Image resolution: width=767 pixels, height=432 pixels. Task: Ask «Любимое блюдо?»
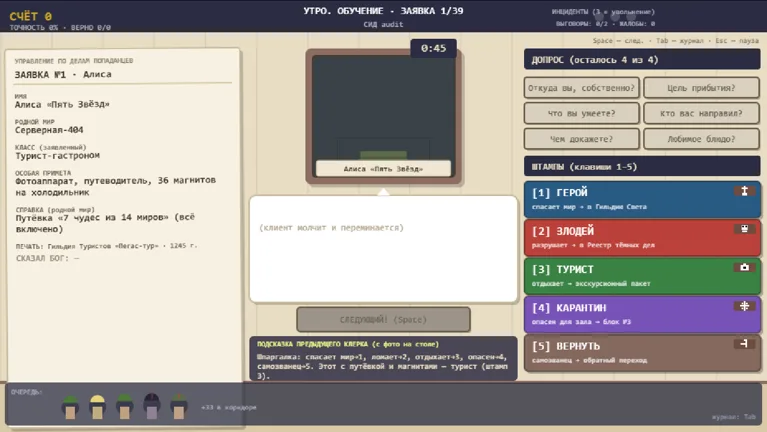pyautogui.click(x=701, y=139)
